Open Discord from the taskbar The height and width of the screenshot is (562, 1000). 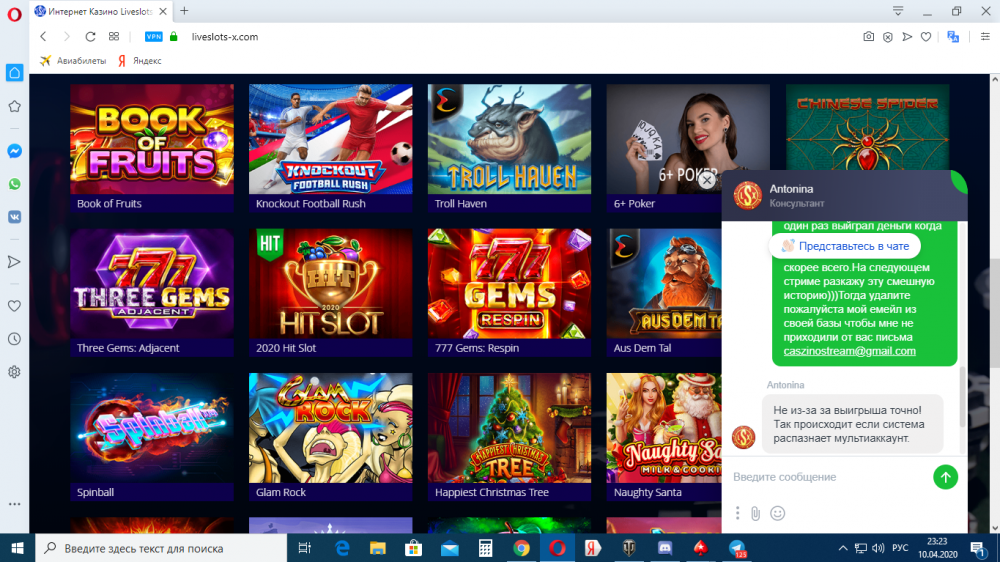tap(665, 548)
